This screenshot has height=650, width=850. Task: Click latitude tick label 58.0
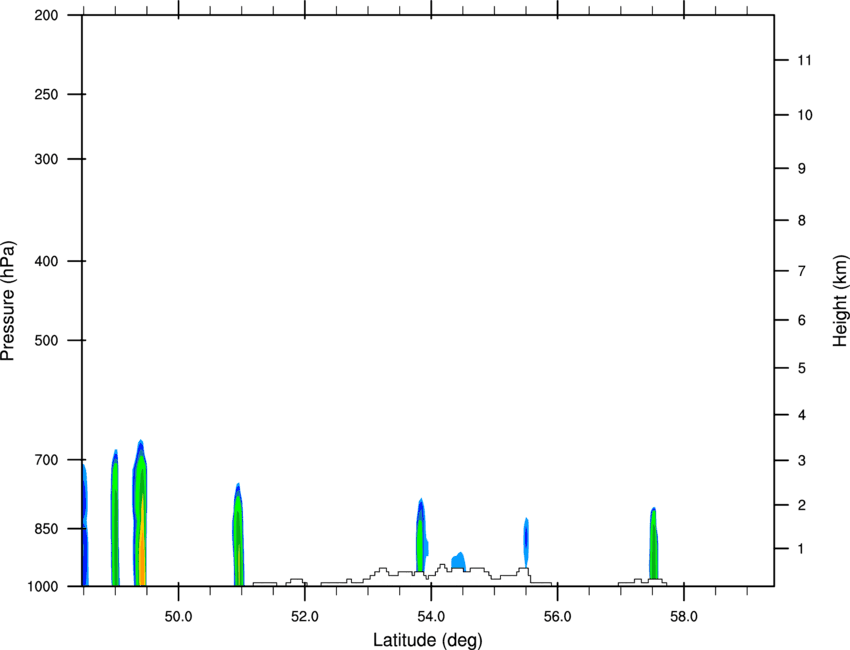tap(684, 617)
